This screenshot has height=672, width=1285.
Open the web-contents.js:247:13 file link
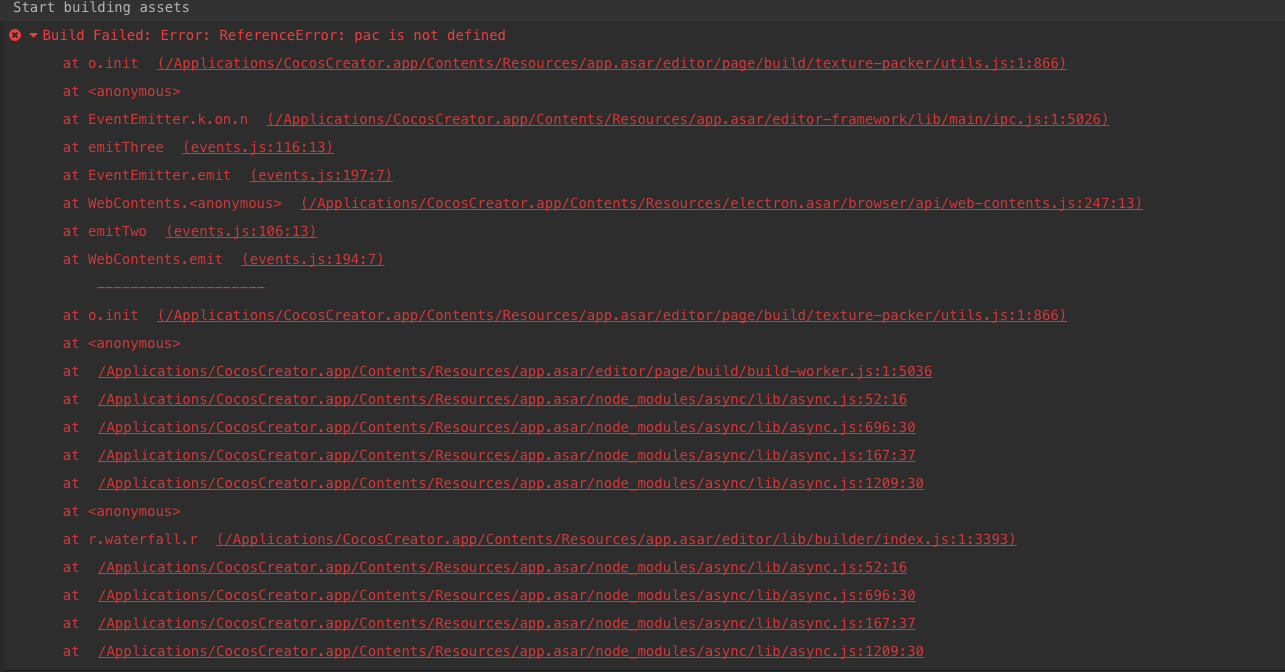[x=721, y=203]
